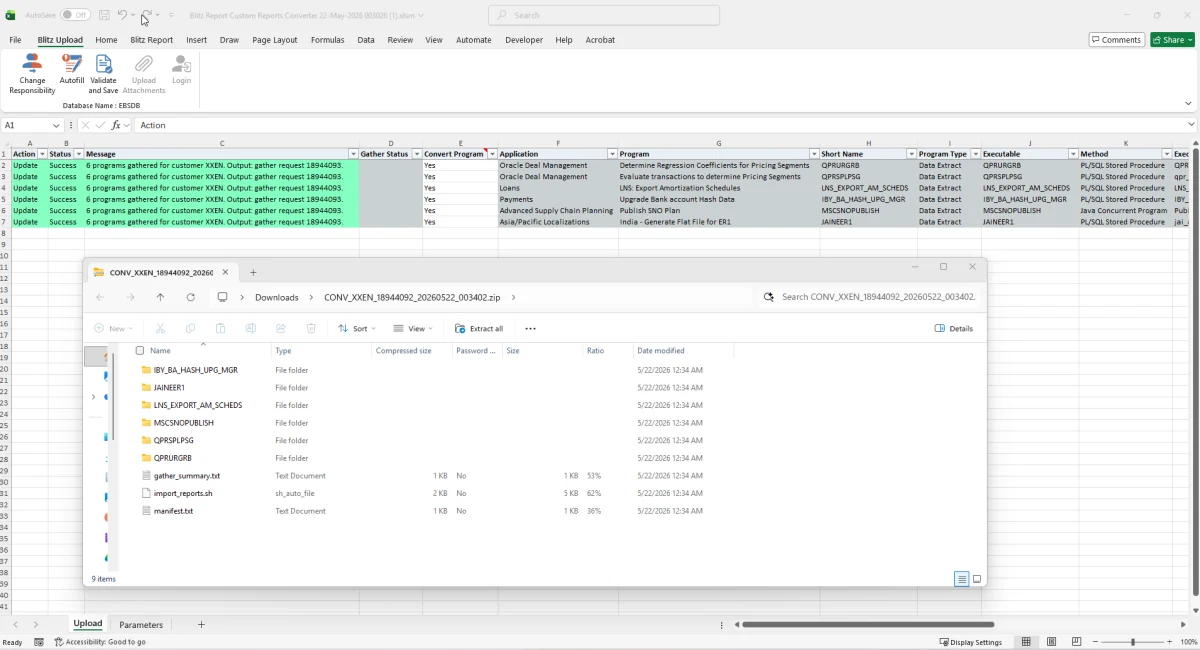Open the Page Layout ribbon tab

275,40
